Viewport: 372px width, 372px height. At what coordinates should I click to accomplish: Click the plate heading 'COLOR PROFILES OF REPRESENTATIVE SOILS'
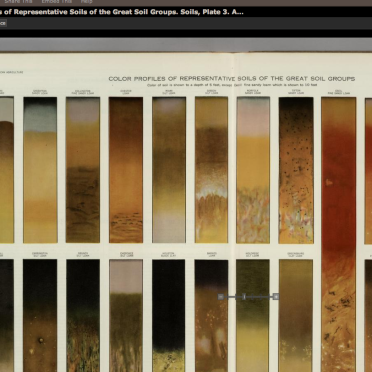[x=182, y=79]
